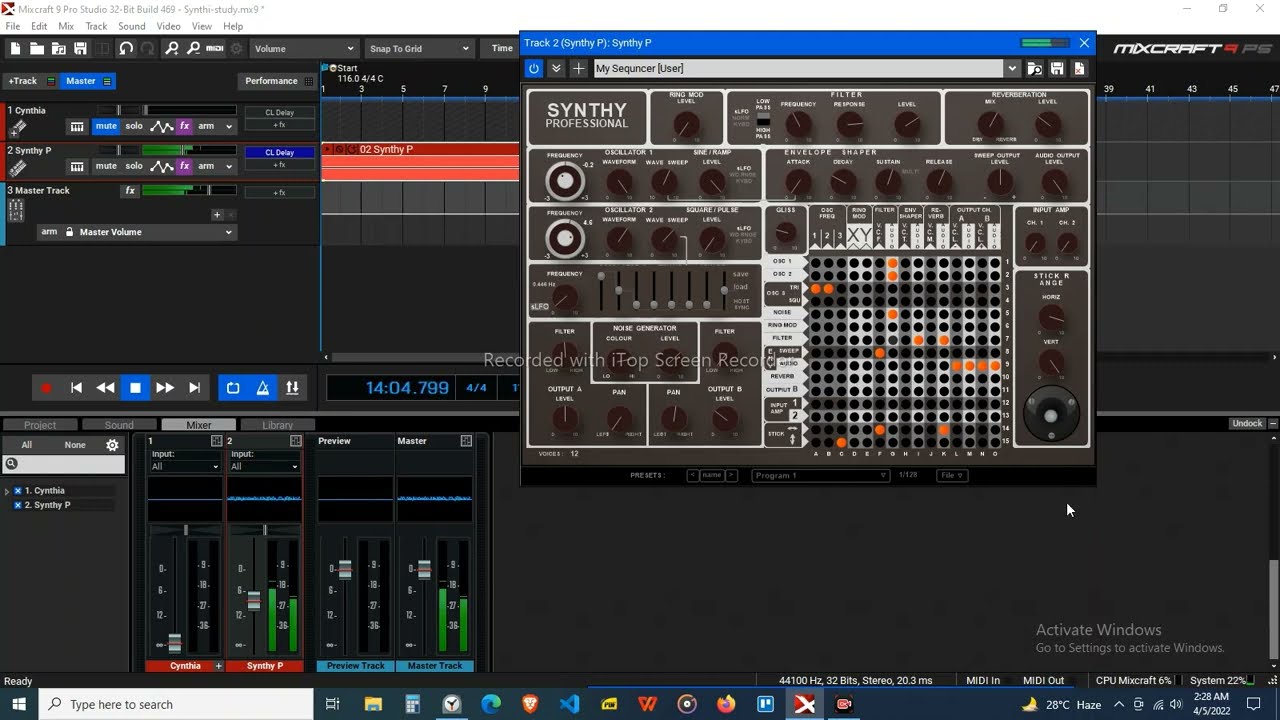Open the Snap To Grid dropdown
The height and width of the screenshot is (720, 1280).
coord(419,48)
